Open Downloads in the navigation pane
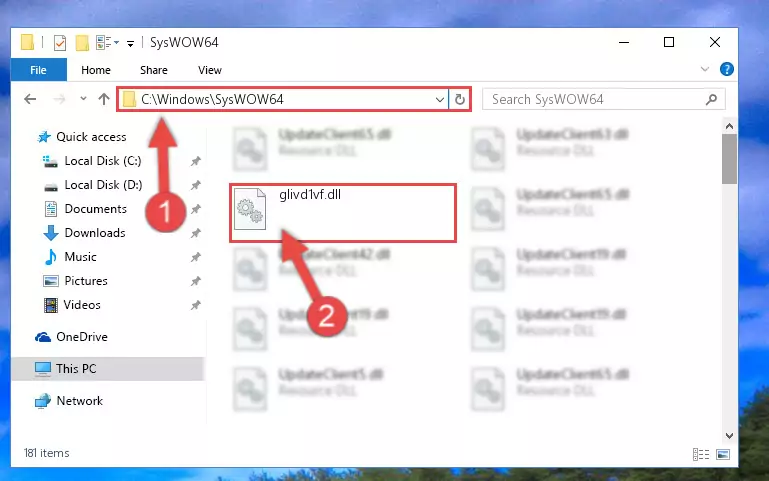 95,233
